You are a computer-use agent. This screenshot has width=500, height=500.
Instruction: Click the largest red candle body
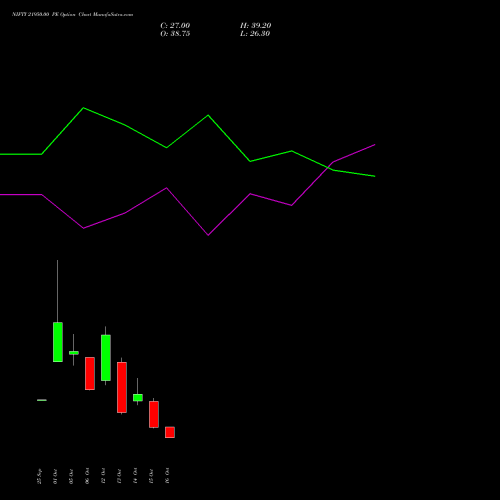click(122, 387)
